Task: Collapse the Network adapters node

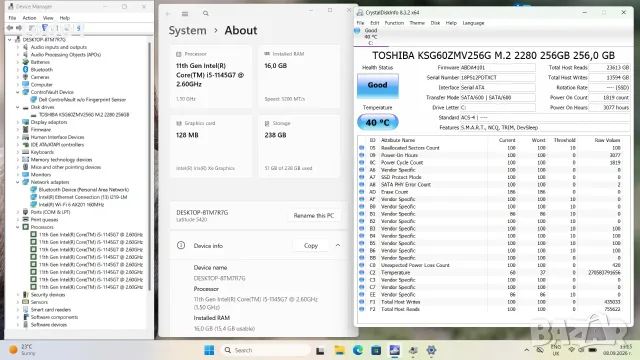Action: click(18, 182)
